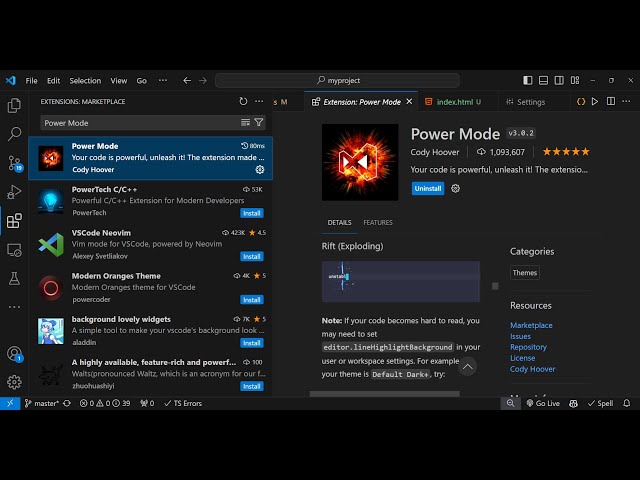Image resolution: width=640 pixels, height=480 pixels.
Task: Click the Power Mode search input field
Action: pyautogui.click(x=138, y=123)
